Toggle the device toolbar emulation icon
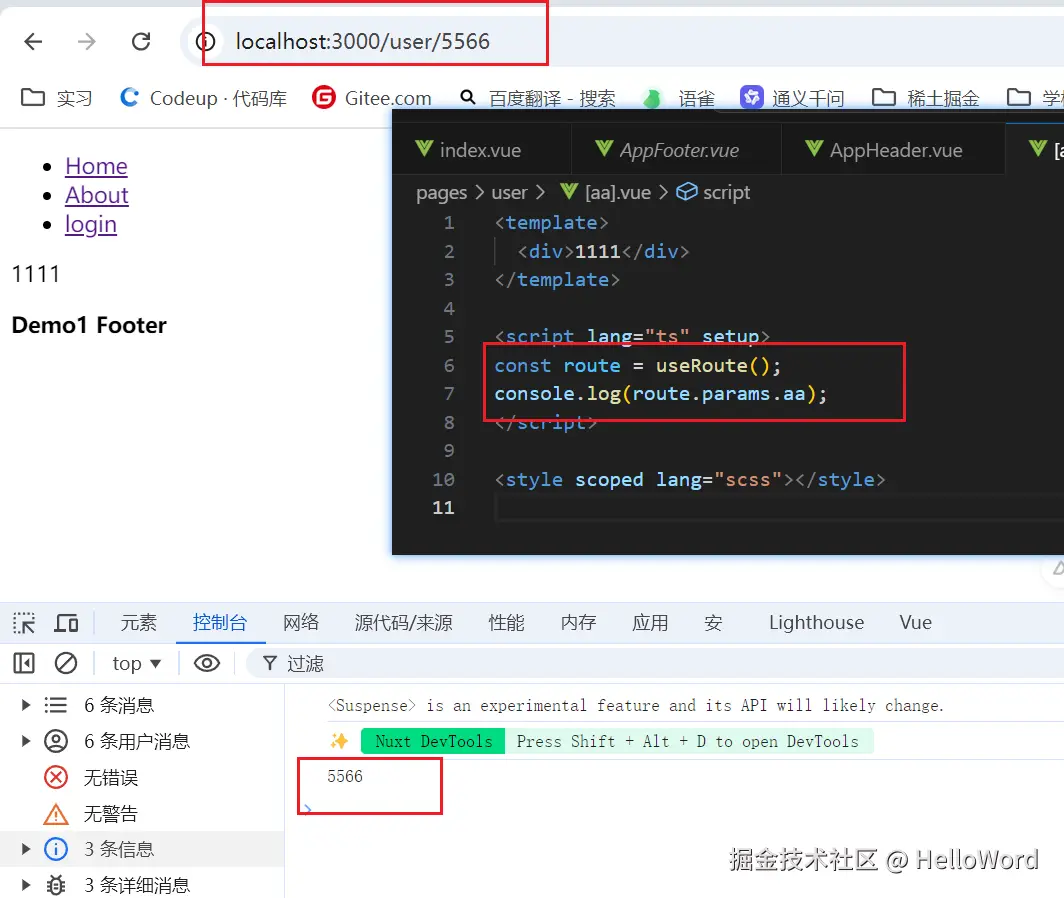 tap(66, 623)
